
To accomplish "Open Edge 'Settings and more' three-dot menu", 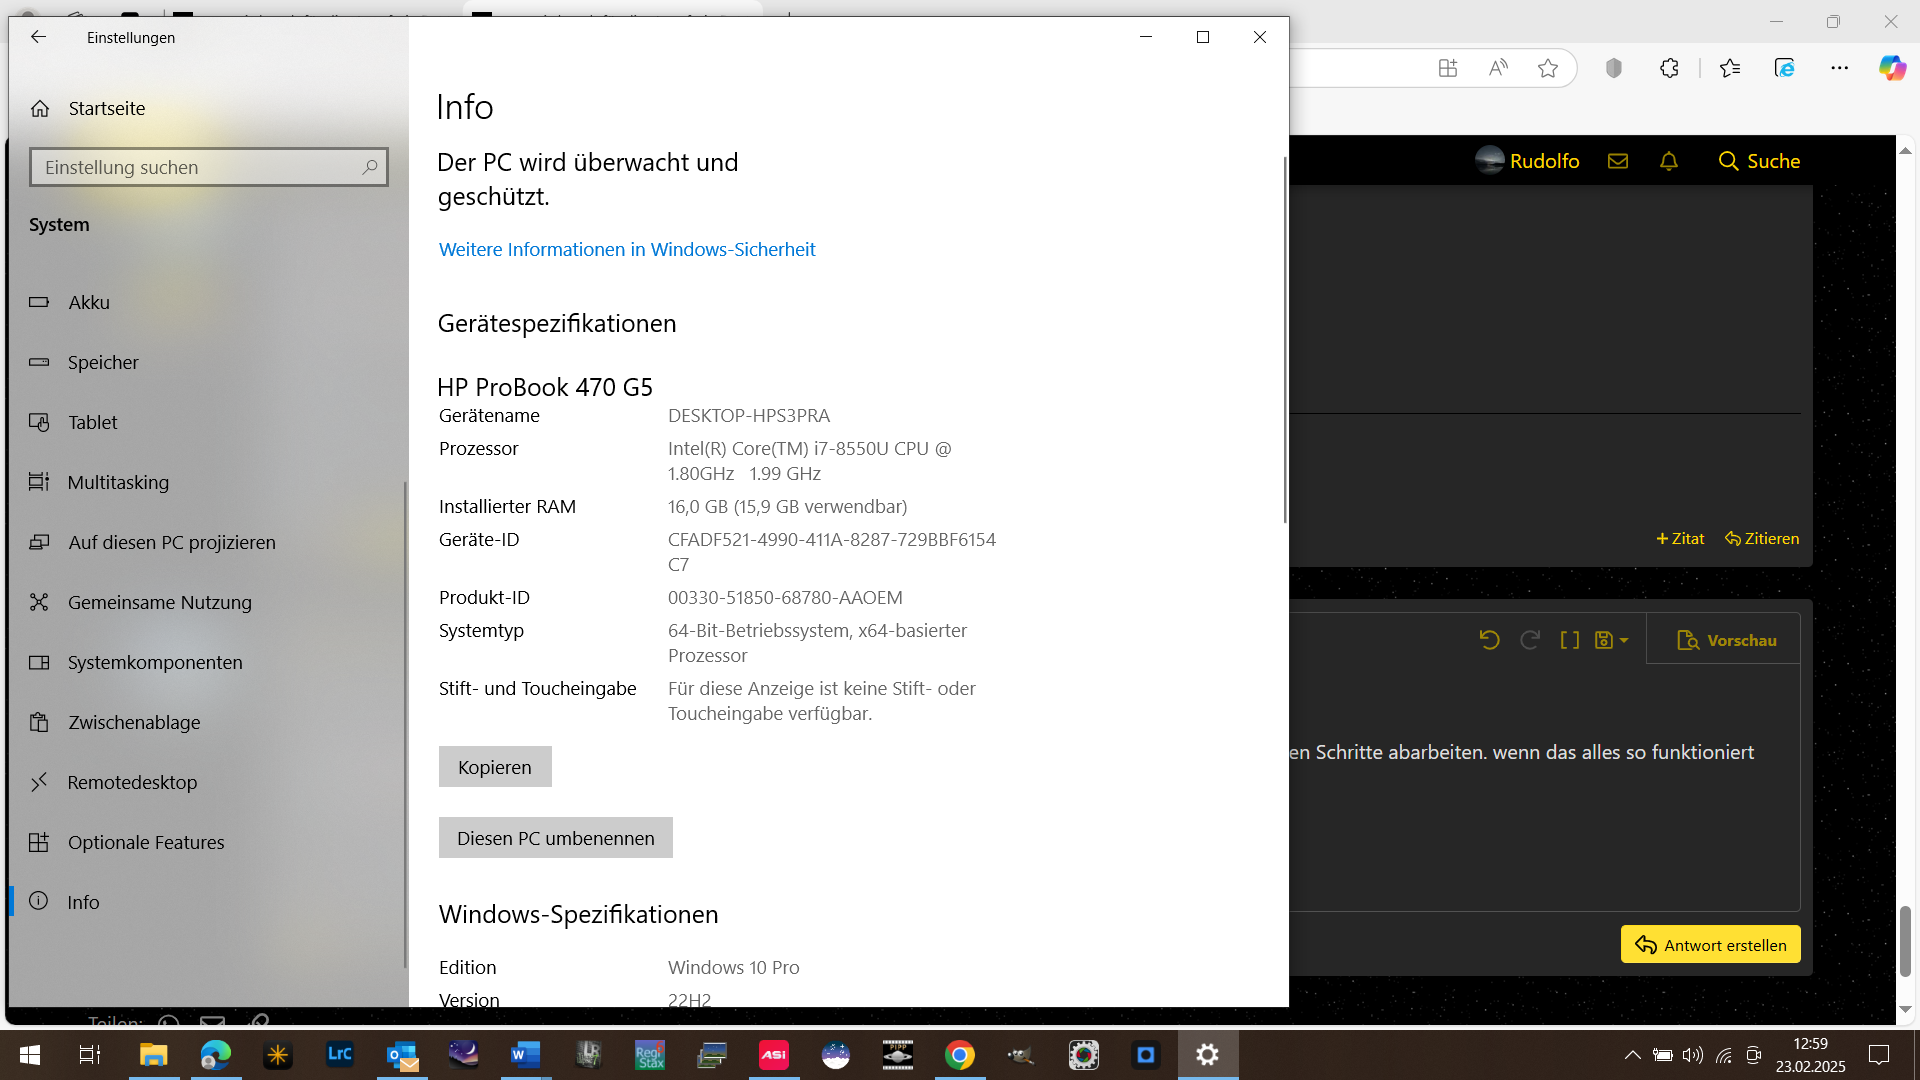I will point(1840,68).
